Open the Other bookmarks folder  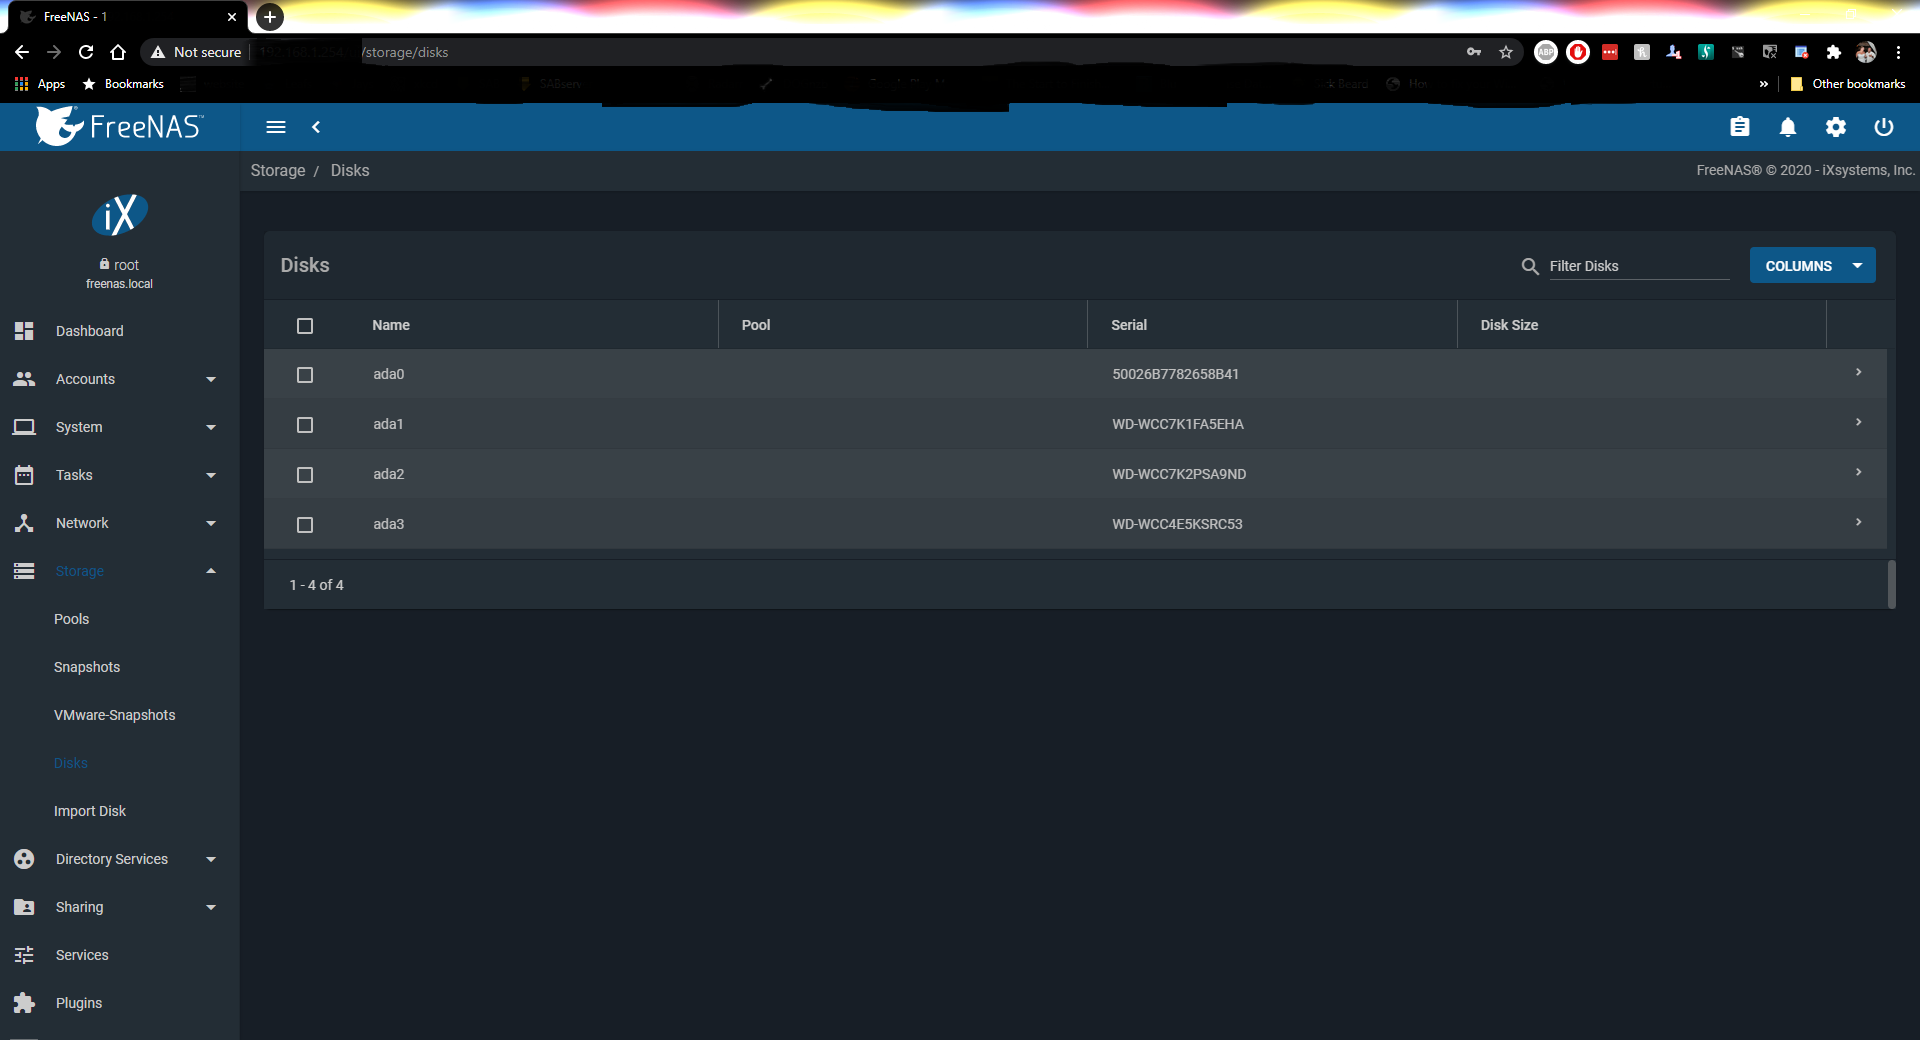(1848, 84)
